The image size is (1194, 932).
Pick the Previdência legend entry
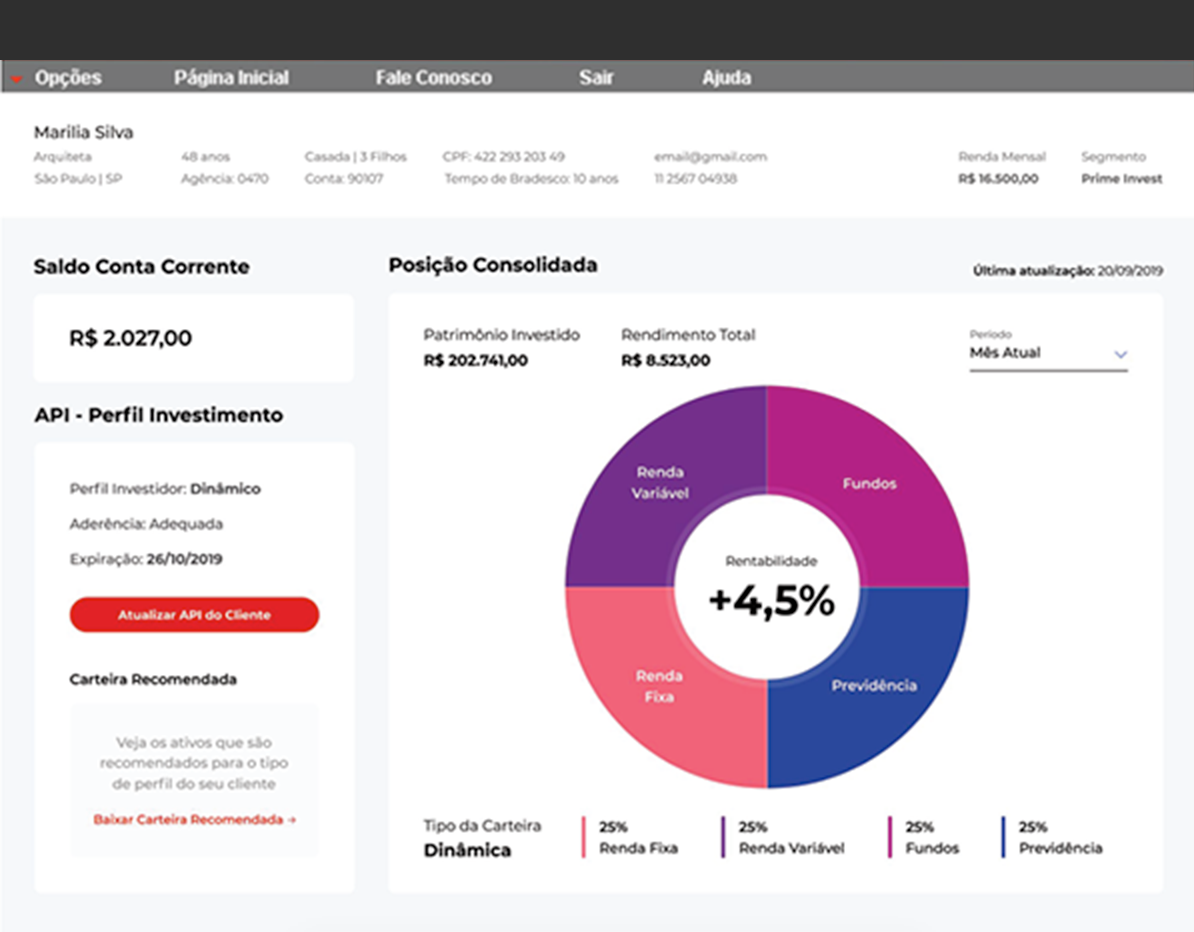pos(1059,838)
